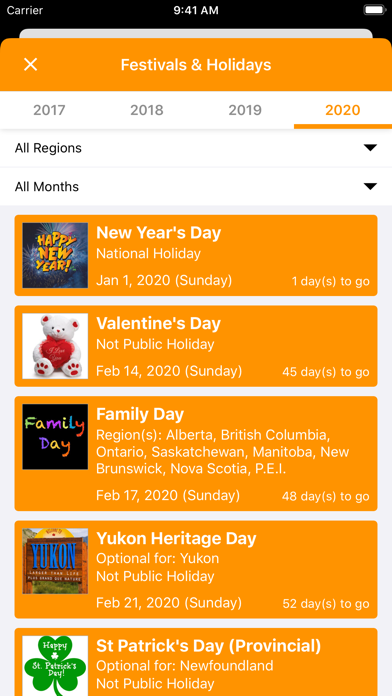392x696 pixels.
Task: Close the Festivals & Holidays panel
Action: [x=31, y=65]
